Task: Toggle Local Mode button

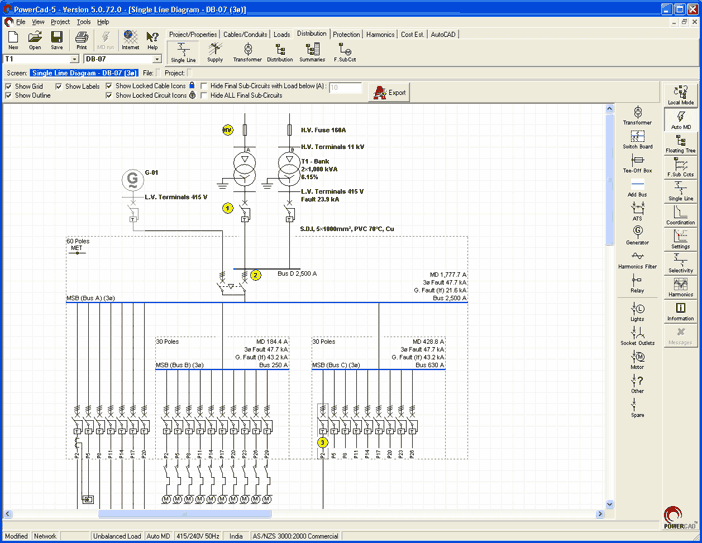Action: click(681, 95)
